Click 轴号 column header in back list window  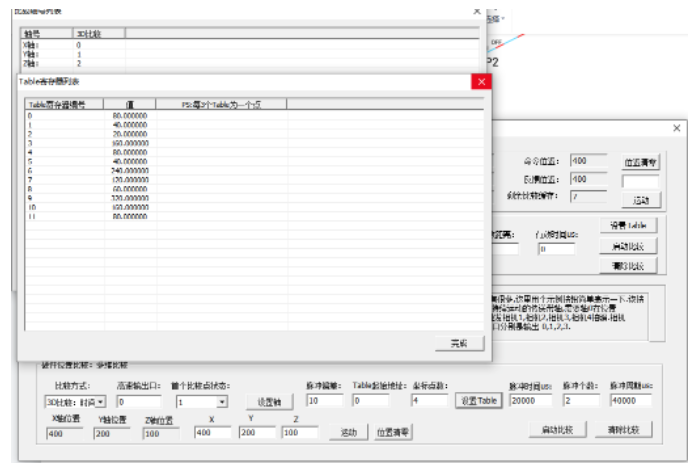[x=46, y=33]
